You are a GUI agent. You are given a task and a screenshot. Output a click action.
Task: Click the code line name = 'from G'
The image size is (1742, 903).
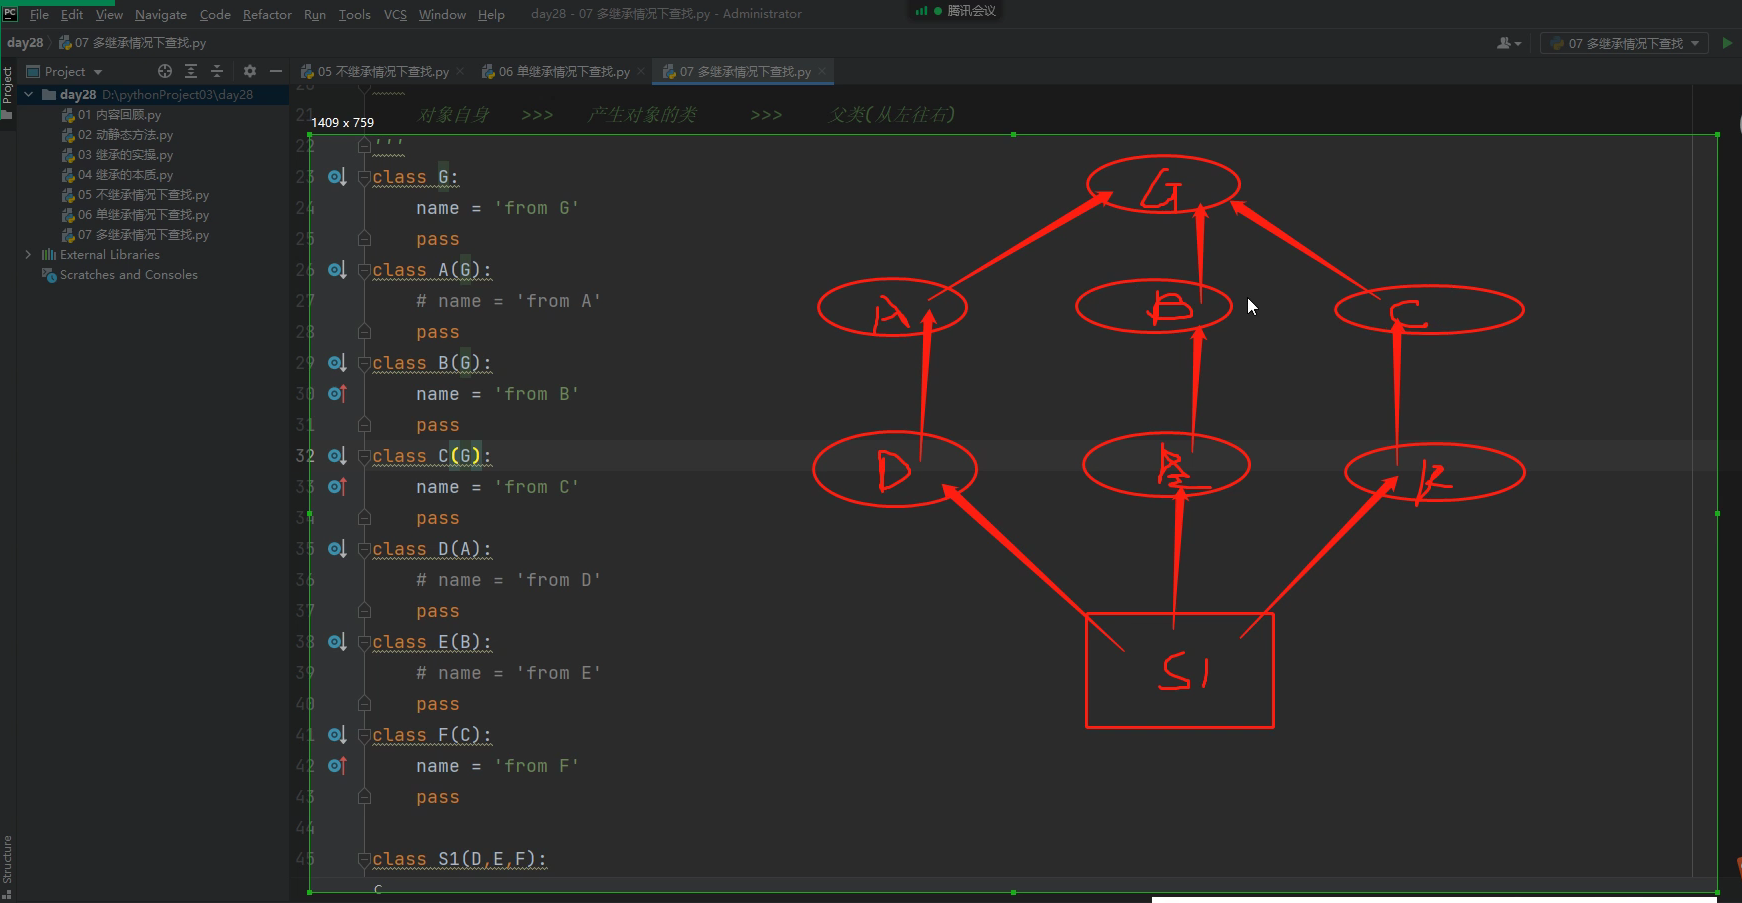[x=498, y=208]
